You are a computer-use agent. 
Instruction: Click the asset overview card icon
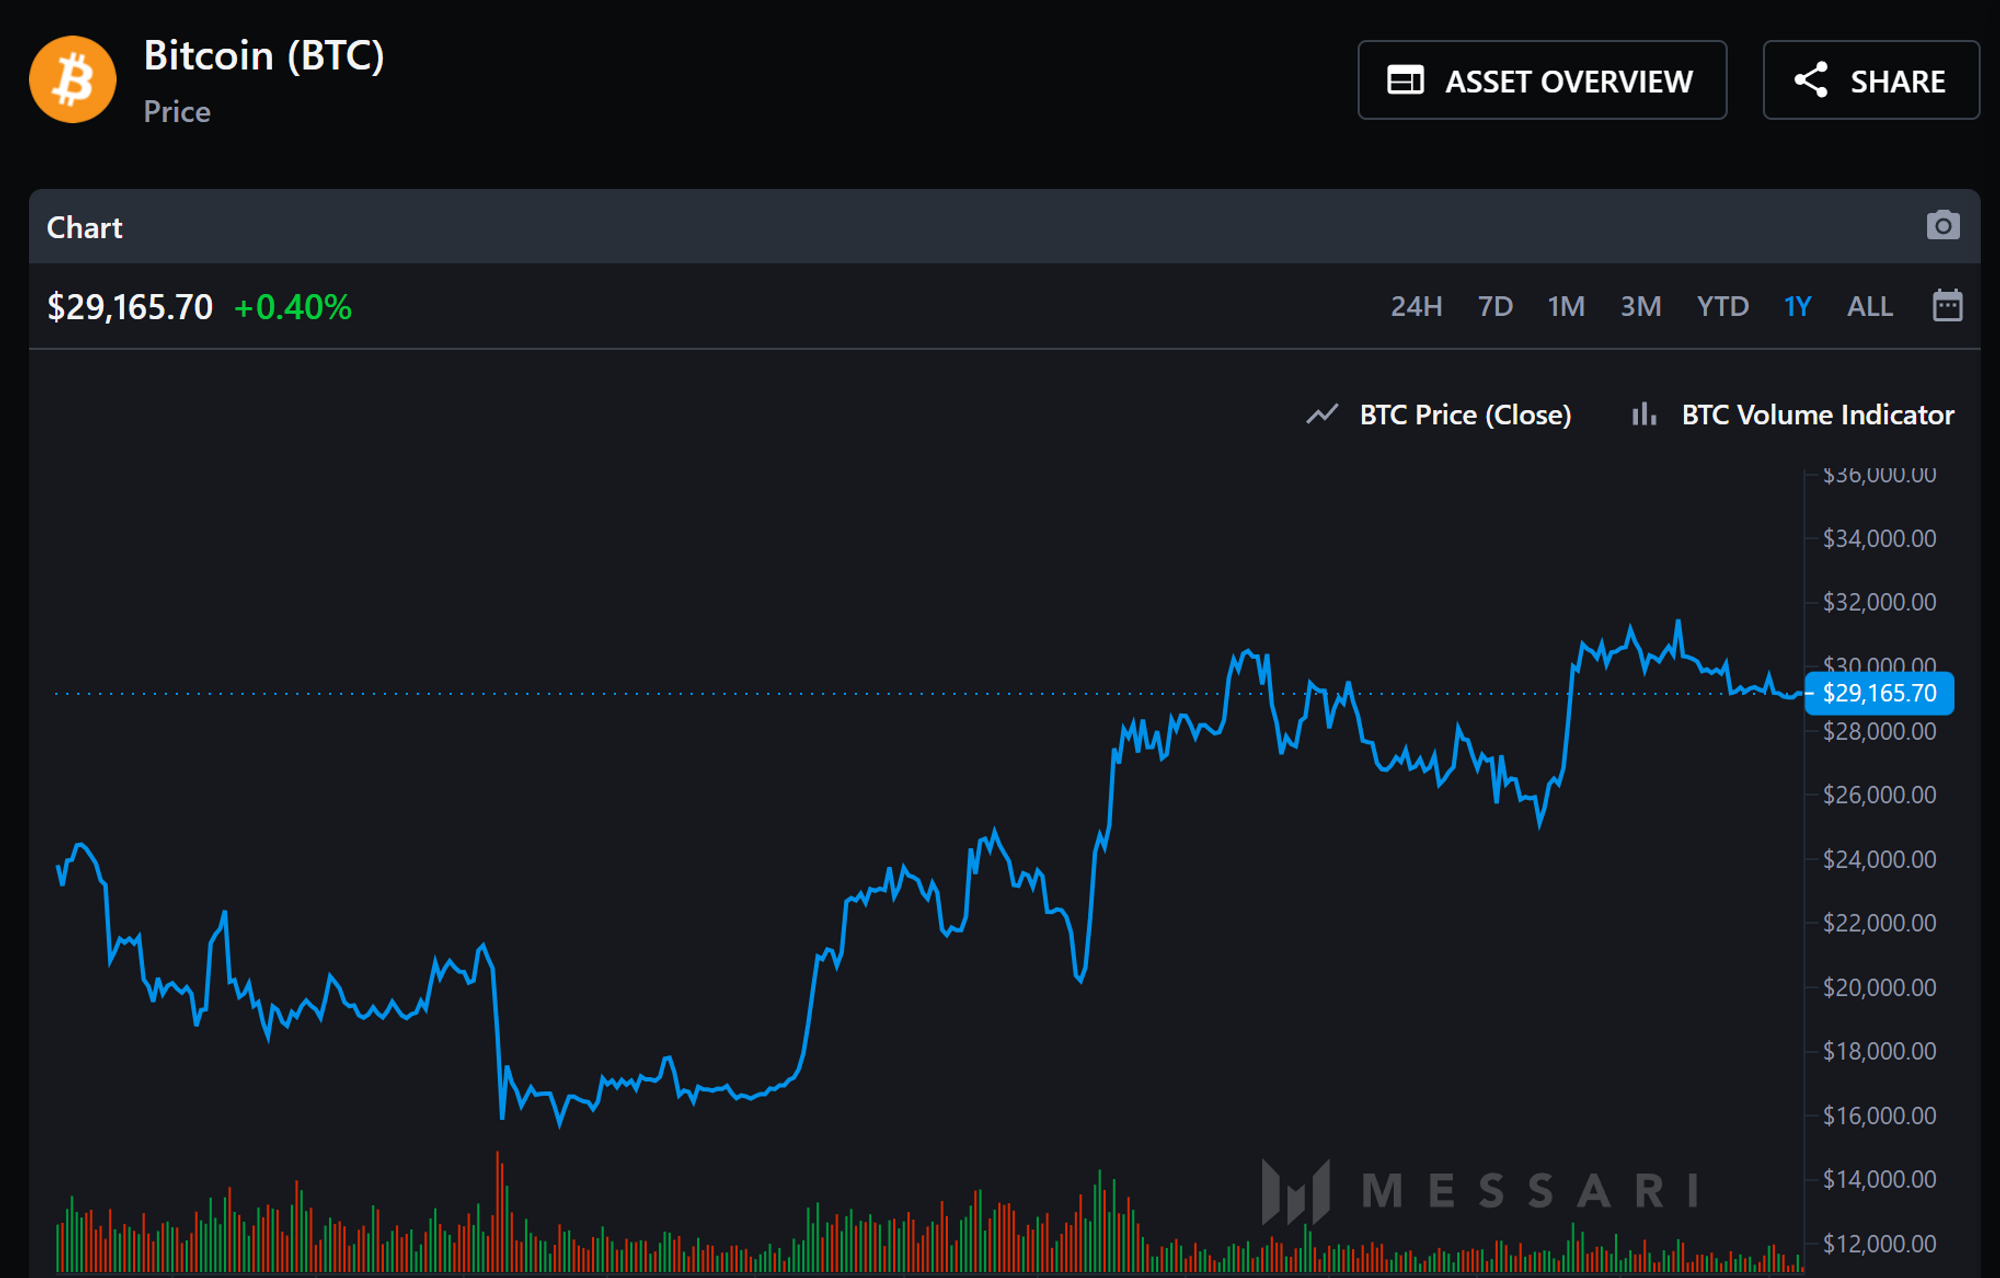1405,81
